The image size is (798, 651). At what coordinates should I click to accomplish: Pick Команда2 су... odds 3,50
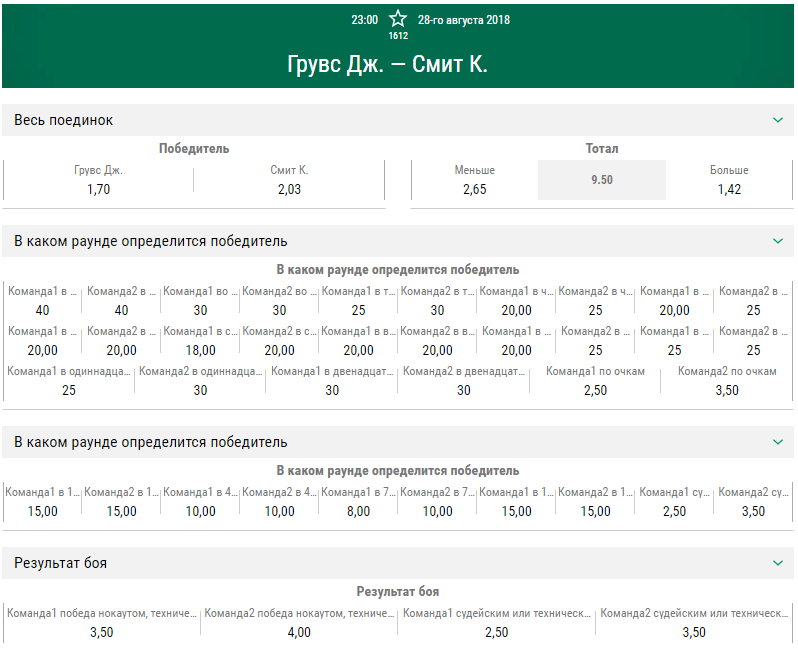pos(753,502)
